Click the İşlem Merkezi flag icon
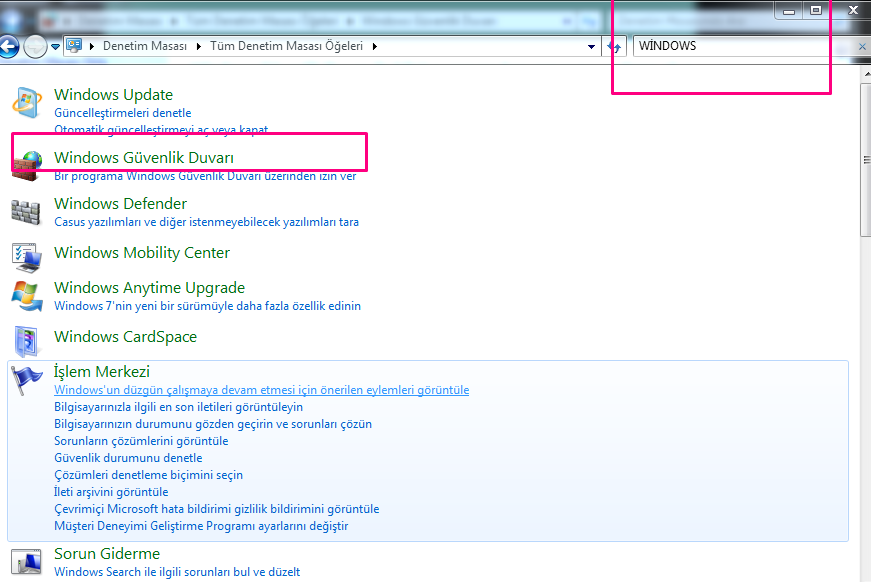871x582 pixels. click(x=27, y=380)
